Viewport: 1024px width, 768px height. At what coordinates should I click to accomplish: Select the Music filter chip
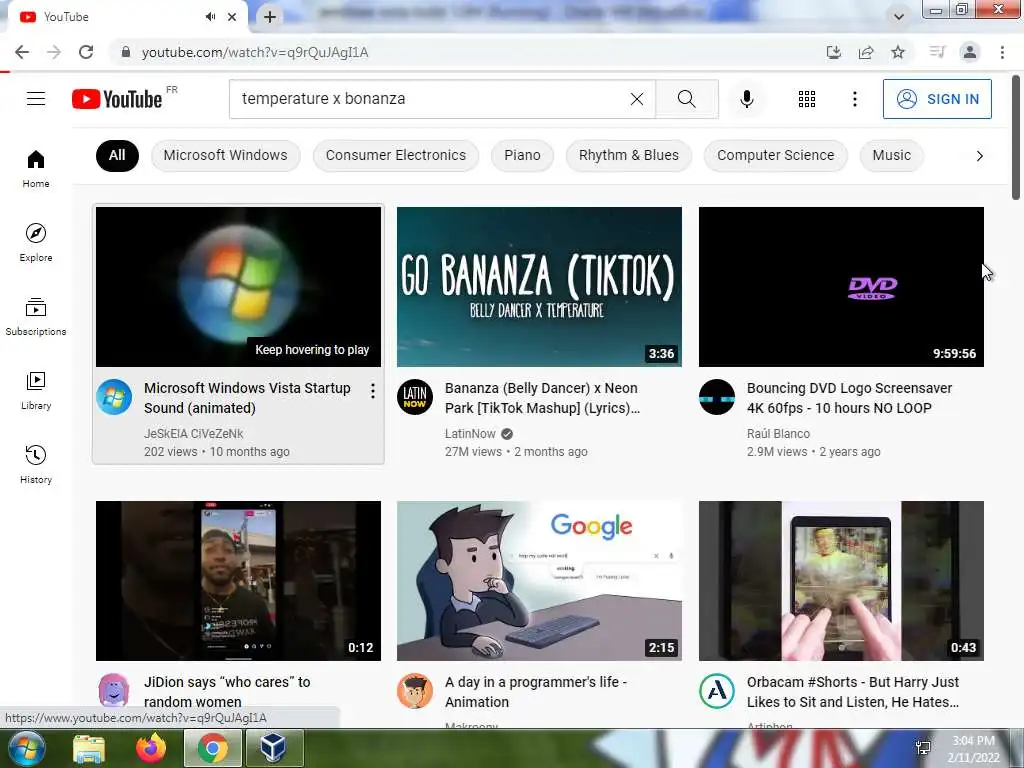coord(891,155)
